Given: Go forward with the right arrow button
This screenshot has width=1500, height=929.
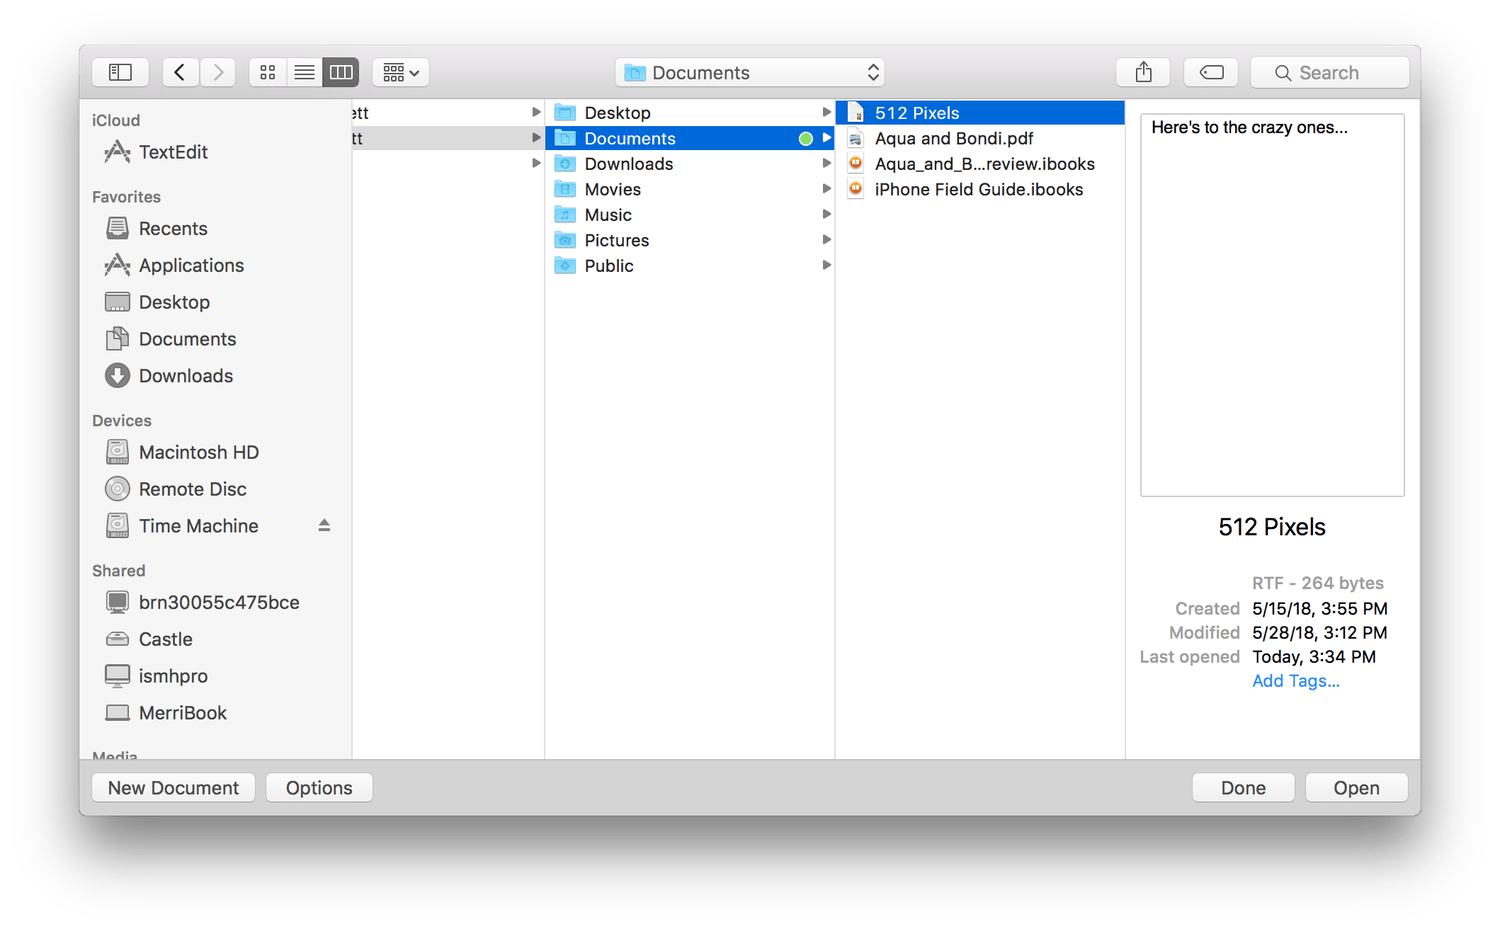Looking at the screenshot, I should 218,72.
